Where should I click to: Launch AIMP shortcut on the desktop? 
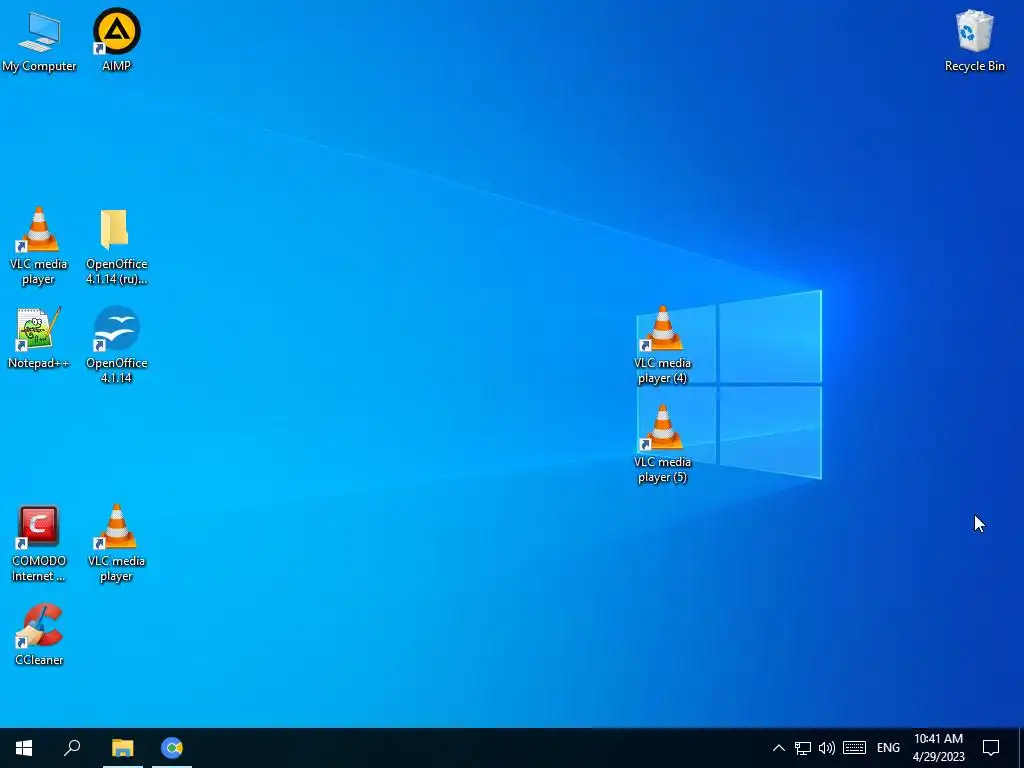116,40
